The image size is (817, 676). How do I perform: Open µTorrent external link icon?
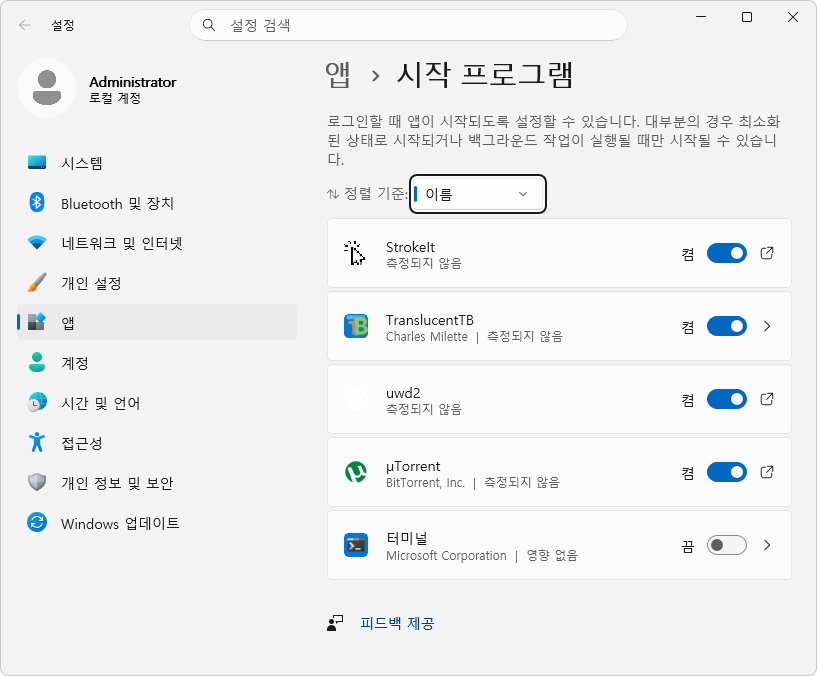point(767,472)
